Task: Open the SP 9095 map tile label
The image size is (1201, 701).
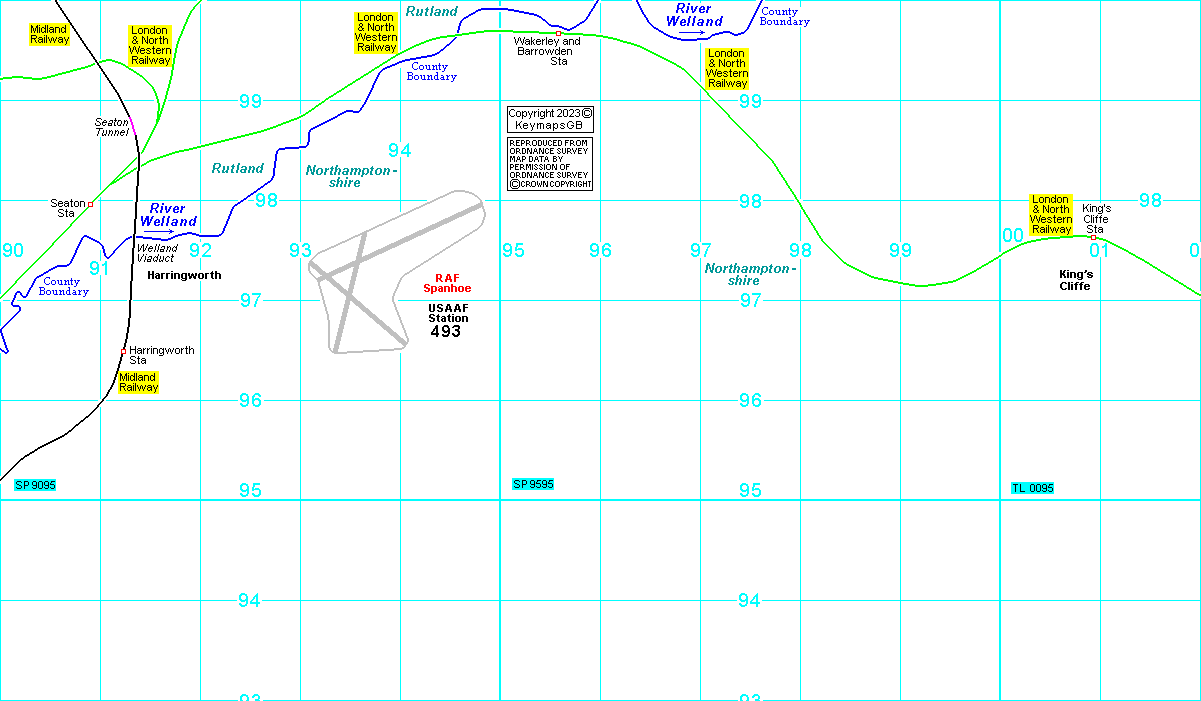Action: point(35,485)
